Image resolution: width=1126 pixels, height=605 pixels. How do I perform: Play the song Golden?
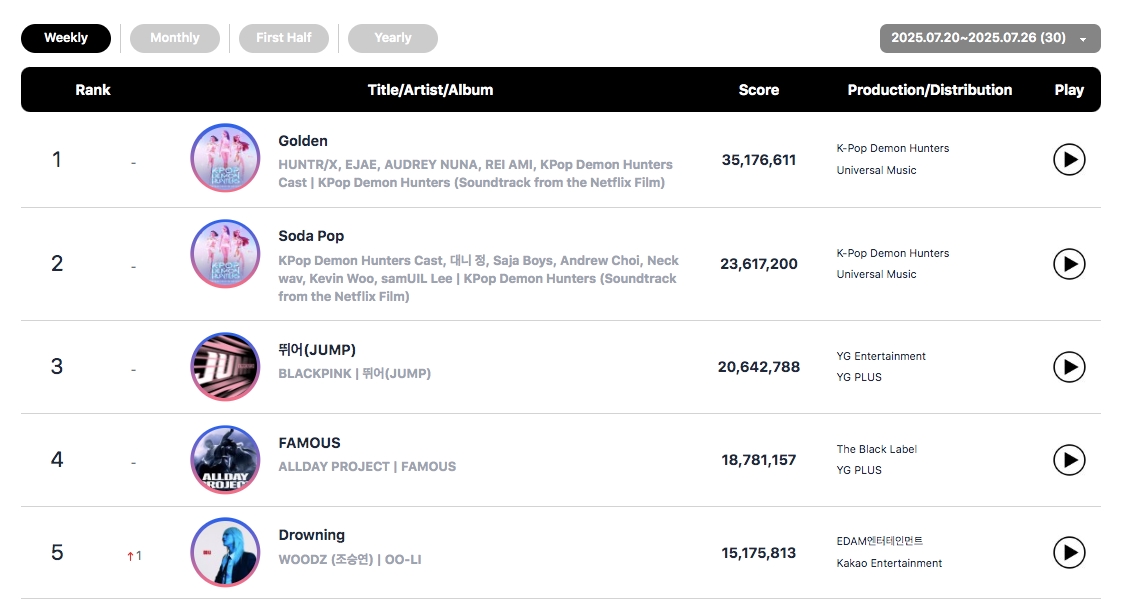coord(1069,160)
